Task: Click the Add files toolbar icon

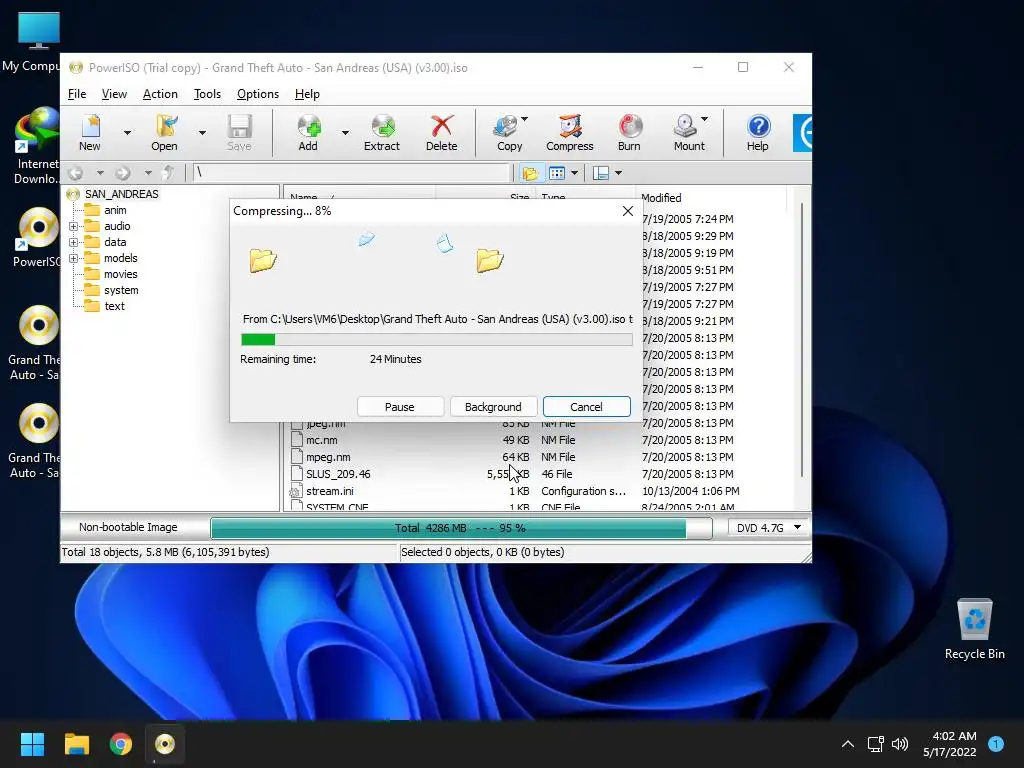Action: point(308,133)
